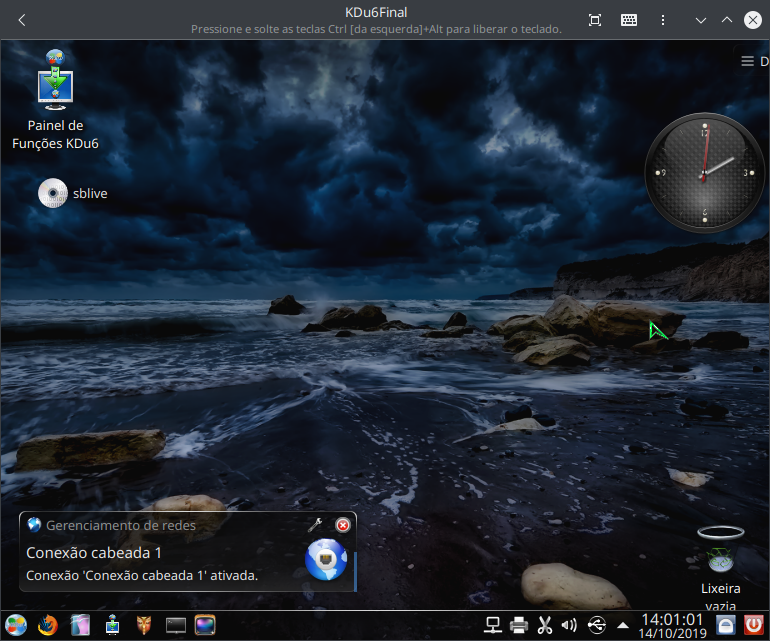Click the wired network tray icon
The height and width of the screenshot is (641, 770).
click(x=493, y=626)
